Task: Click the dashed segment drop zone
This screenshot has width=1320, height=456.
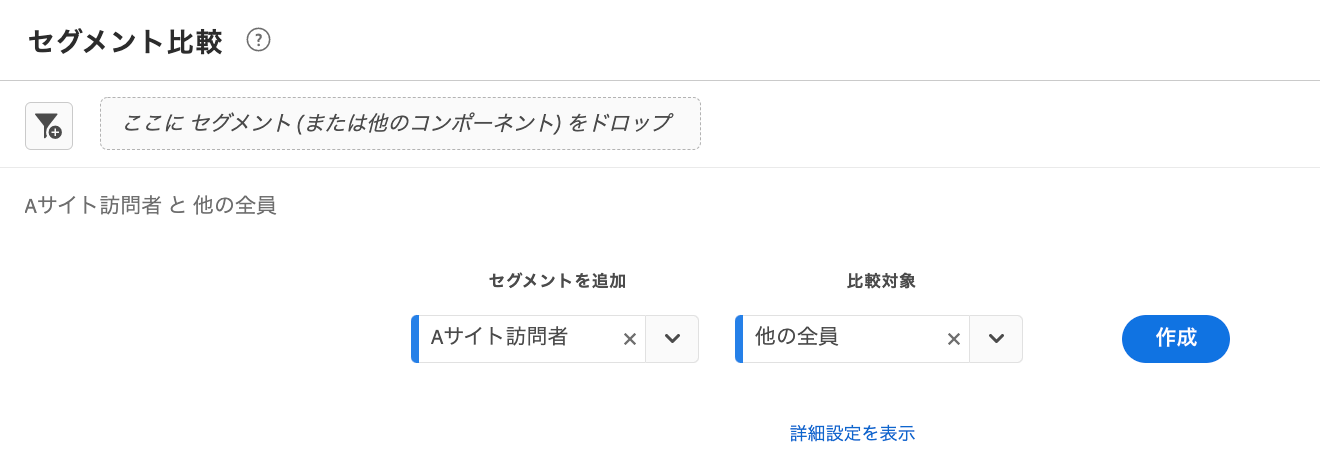Action: (x=400, y=124)
